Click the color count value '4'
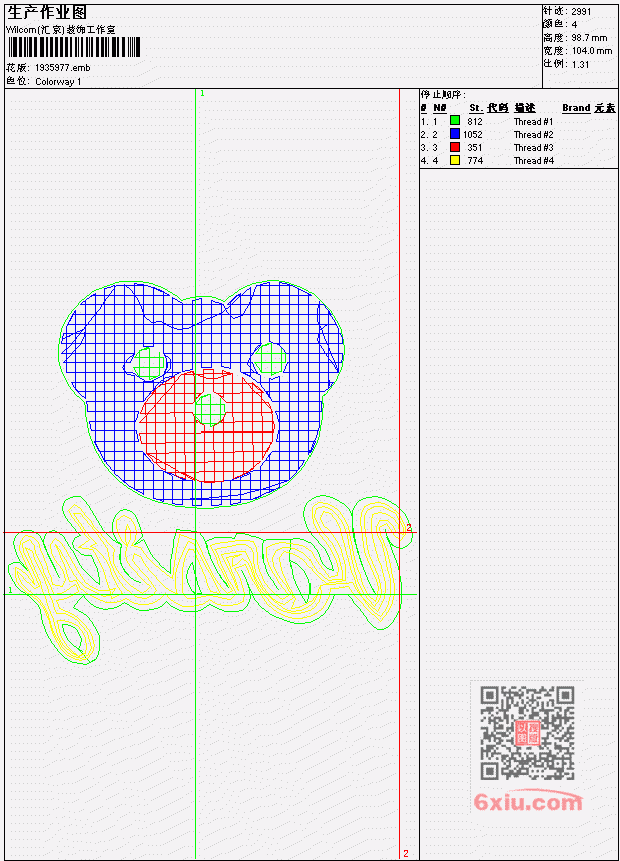This screenshot has height=861, width=620. 574,24
